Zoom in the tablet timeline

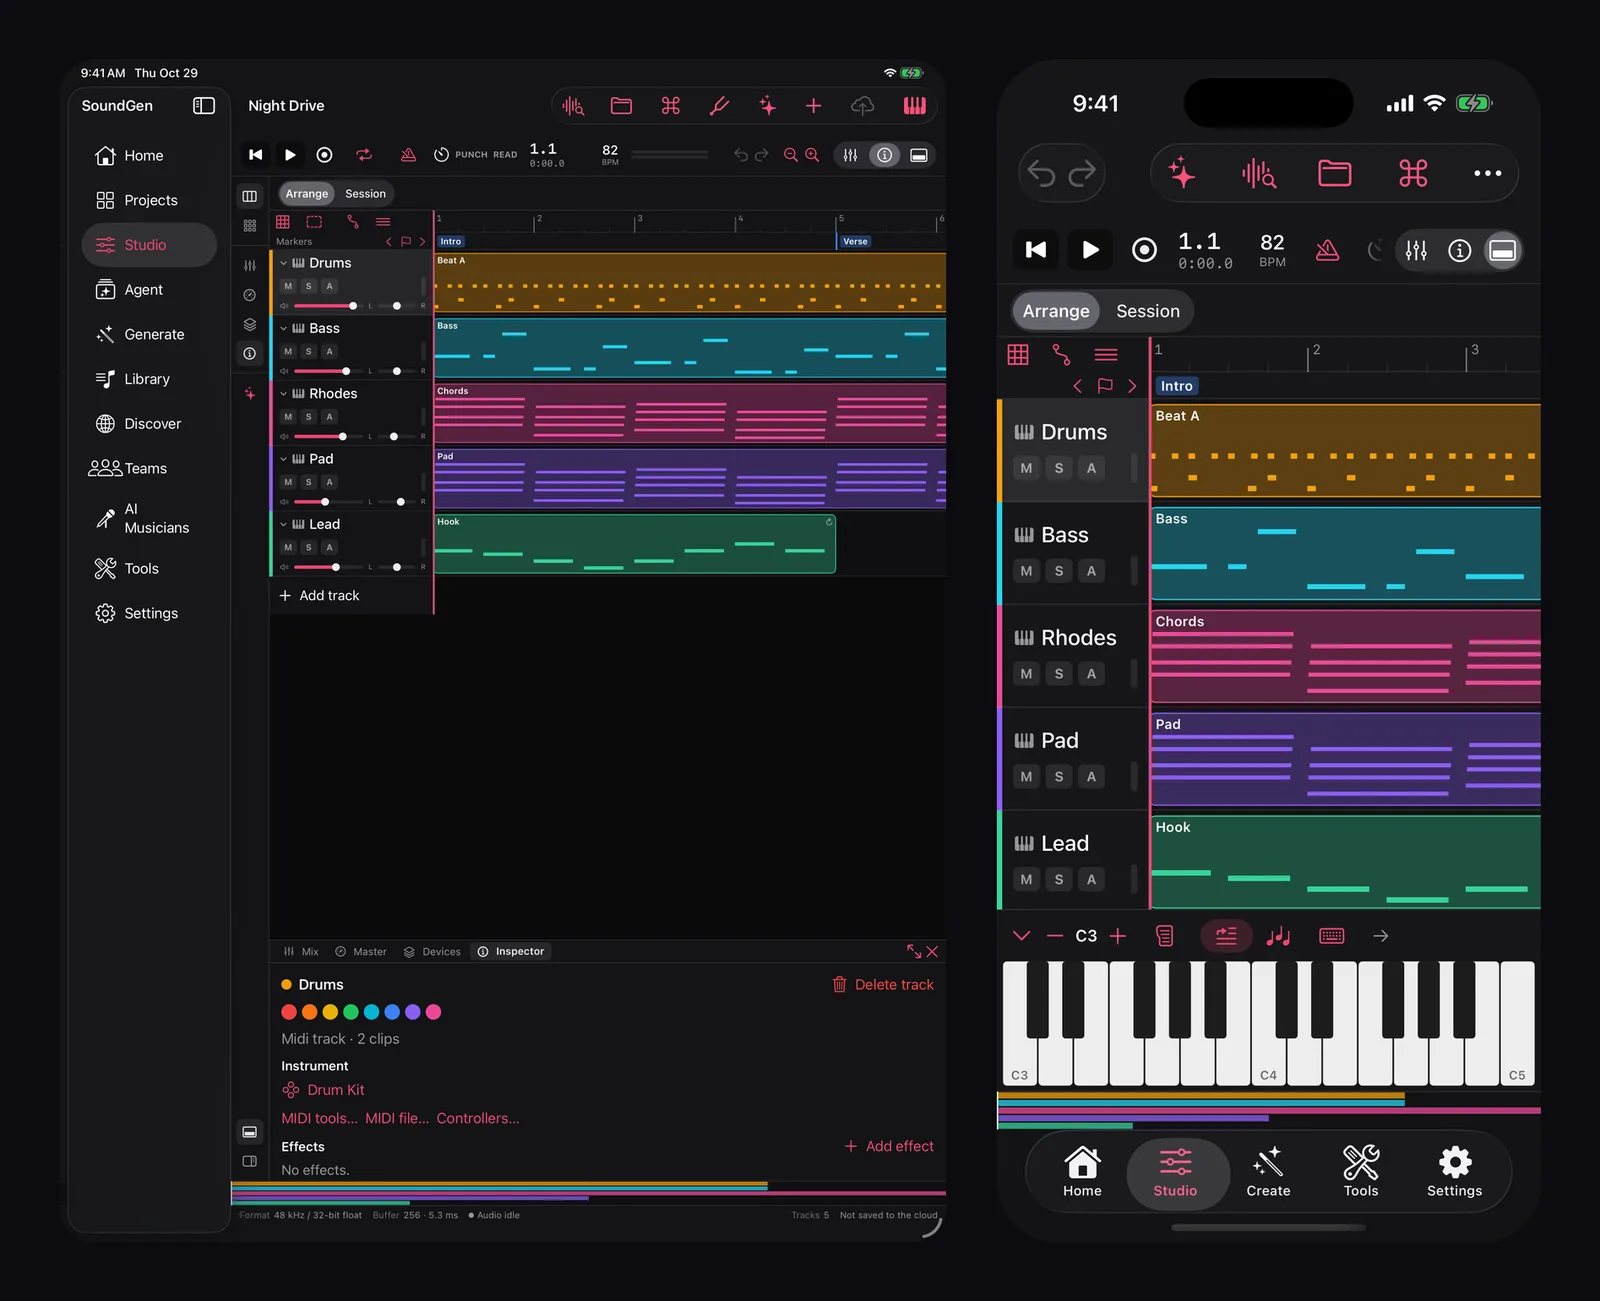tap(812, 155)
